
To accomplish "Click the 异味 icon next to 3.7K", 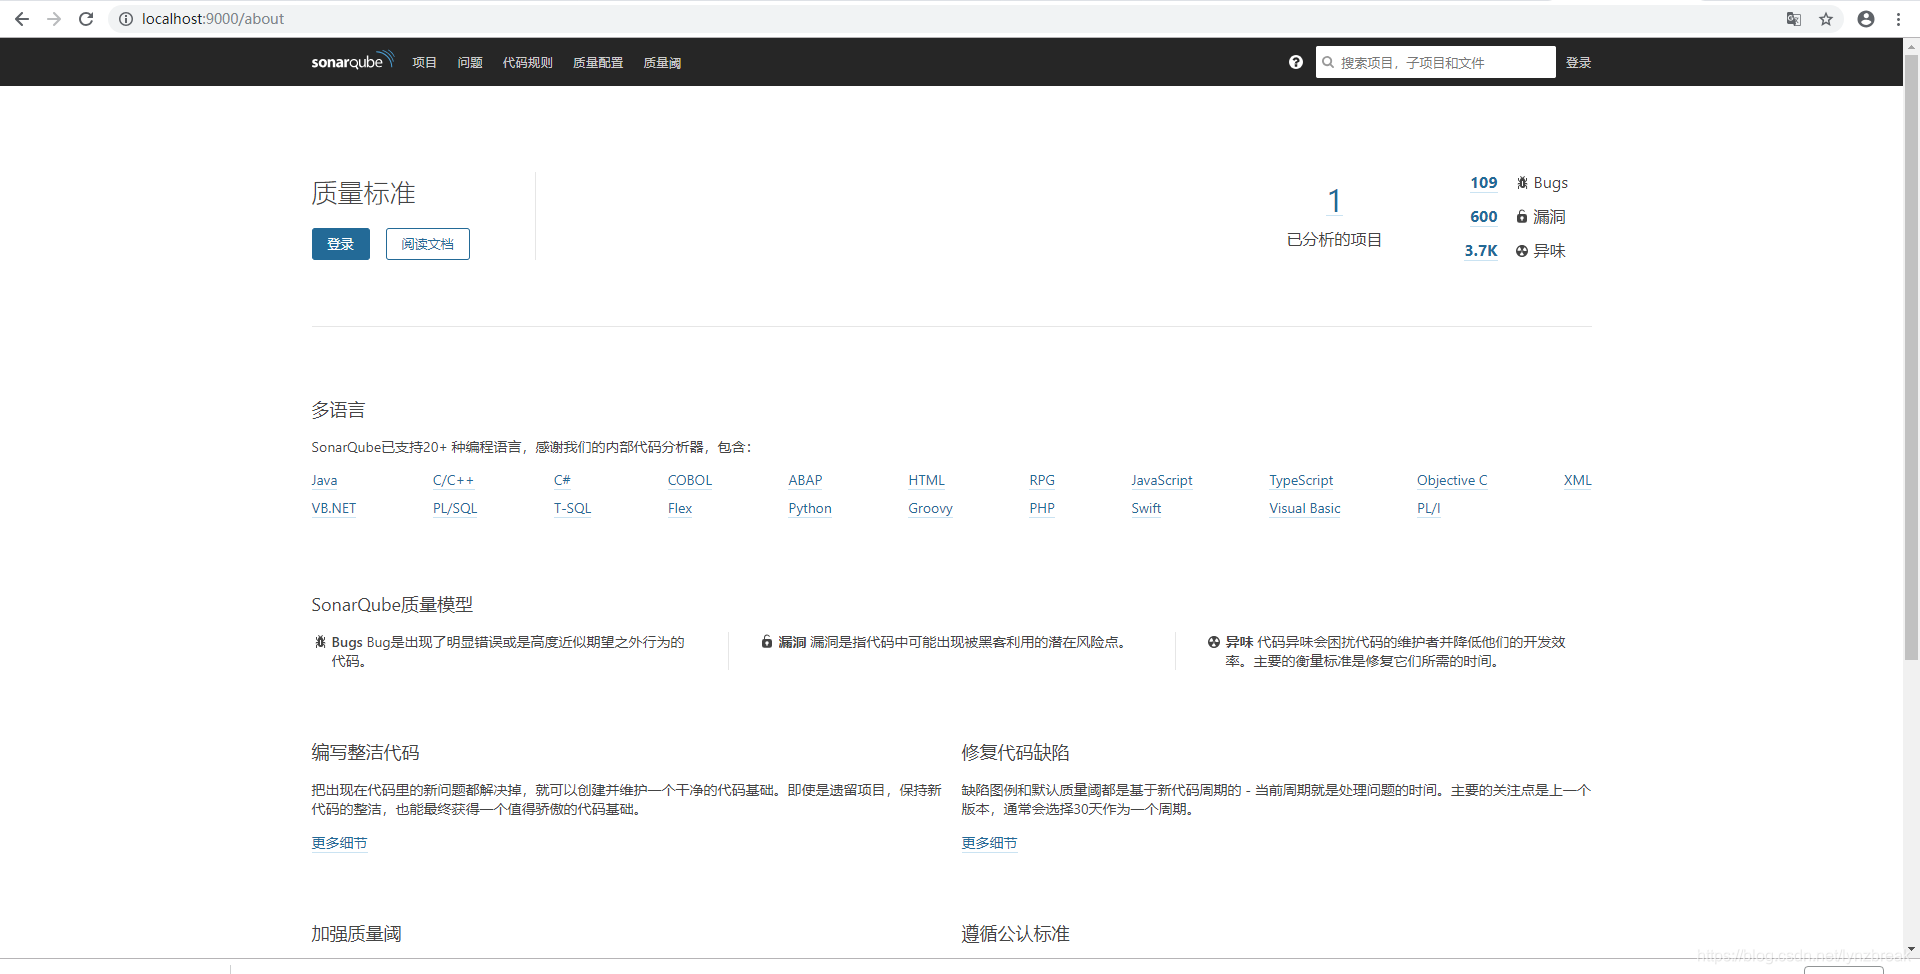I will click(1521, 250).
